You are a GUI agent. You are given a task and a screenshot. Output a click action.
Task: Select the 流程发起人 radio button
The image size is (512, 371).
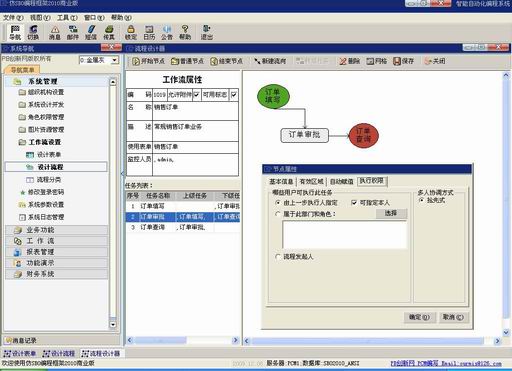pyautogui.click(x=278, y=257)
